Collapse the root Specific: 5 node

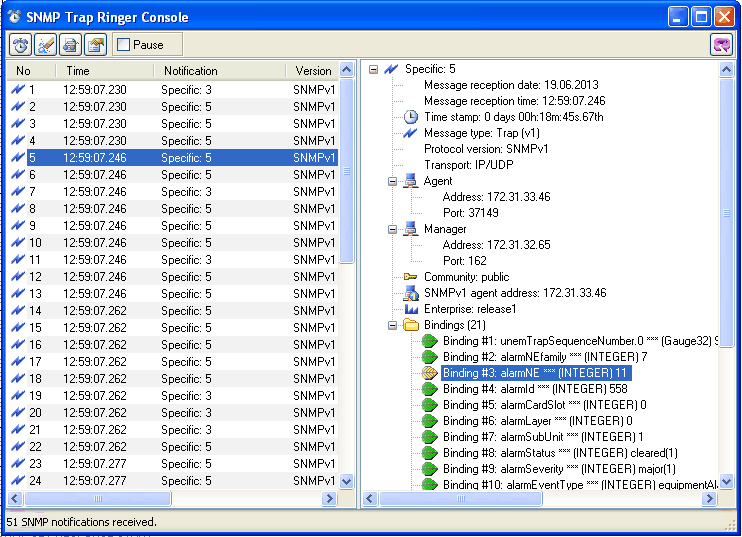374,69
